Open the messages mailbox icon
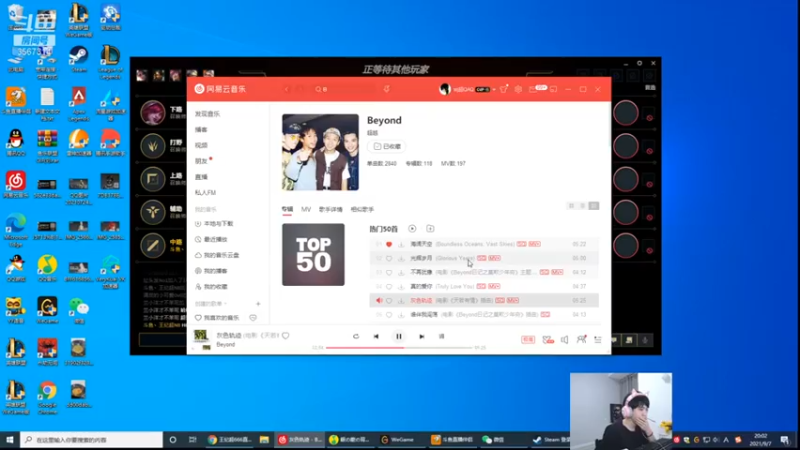The height and width of the screenshot is (450, 800). point(533,89)
